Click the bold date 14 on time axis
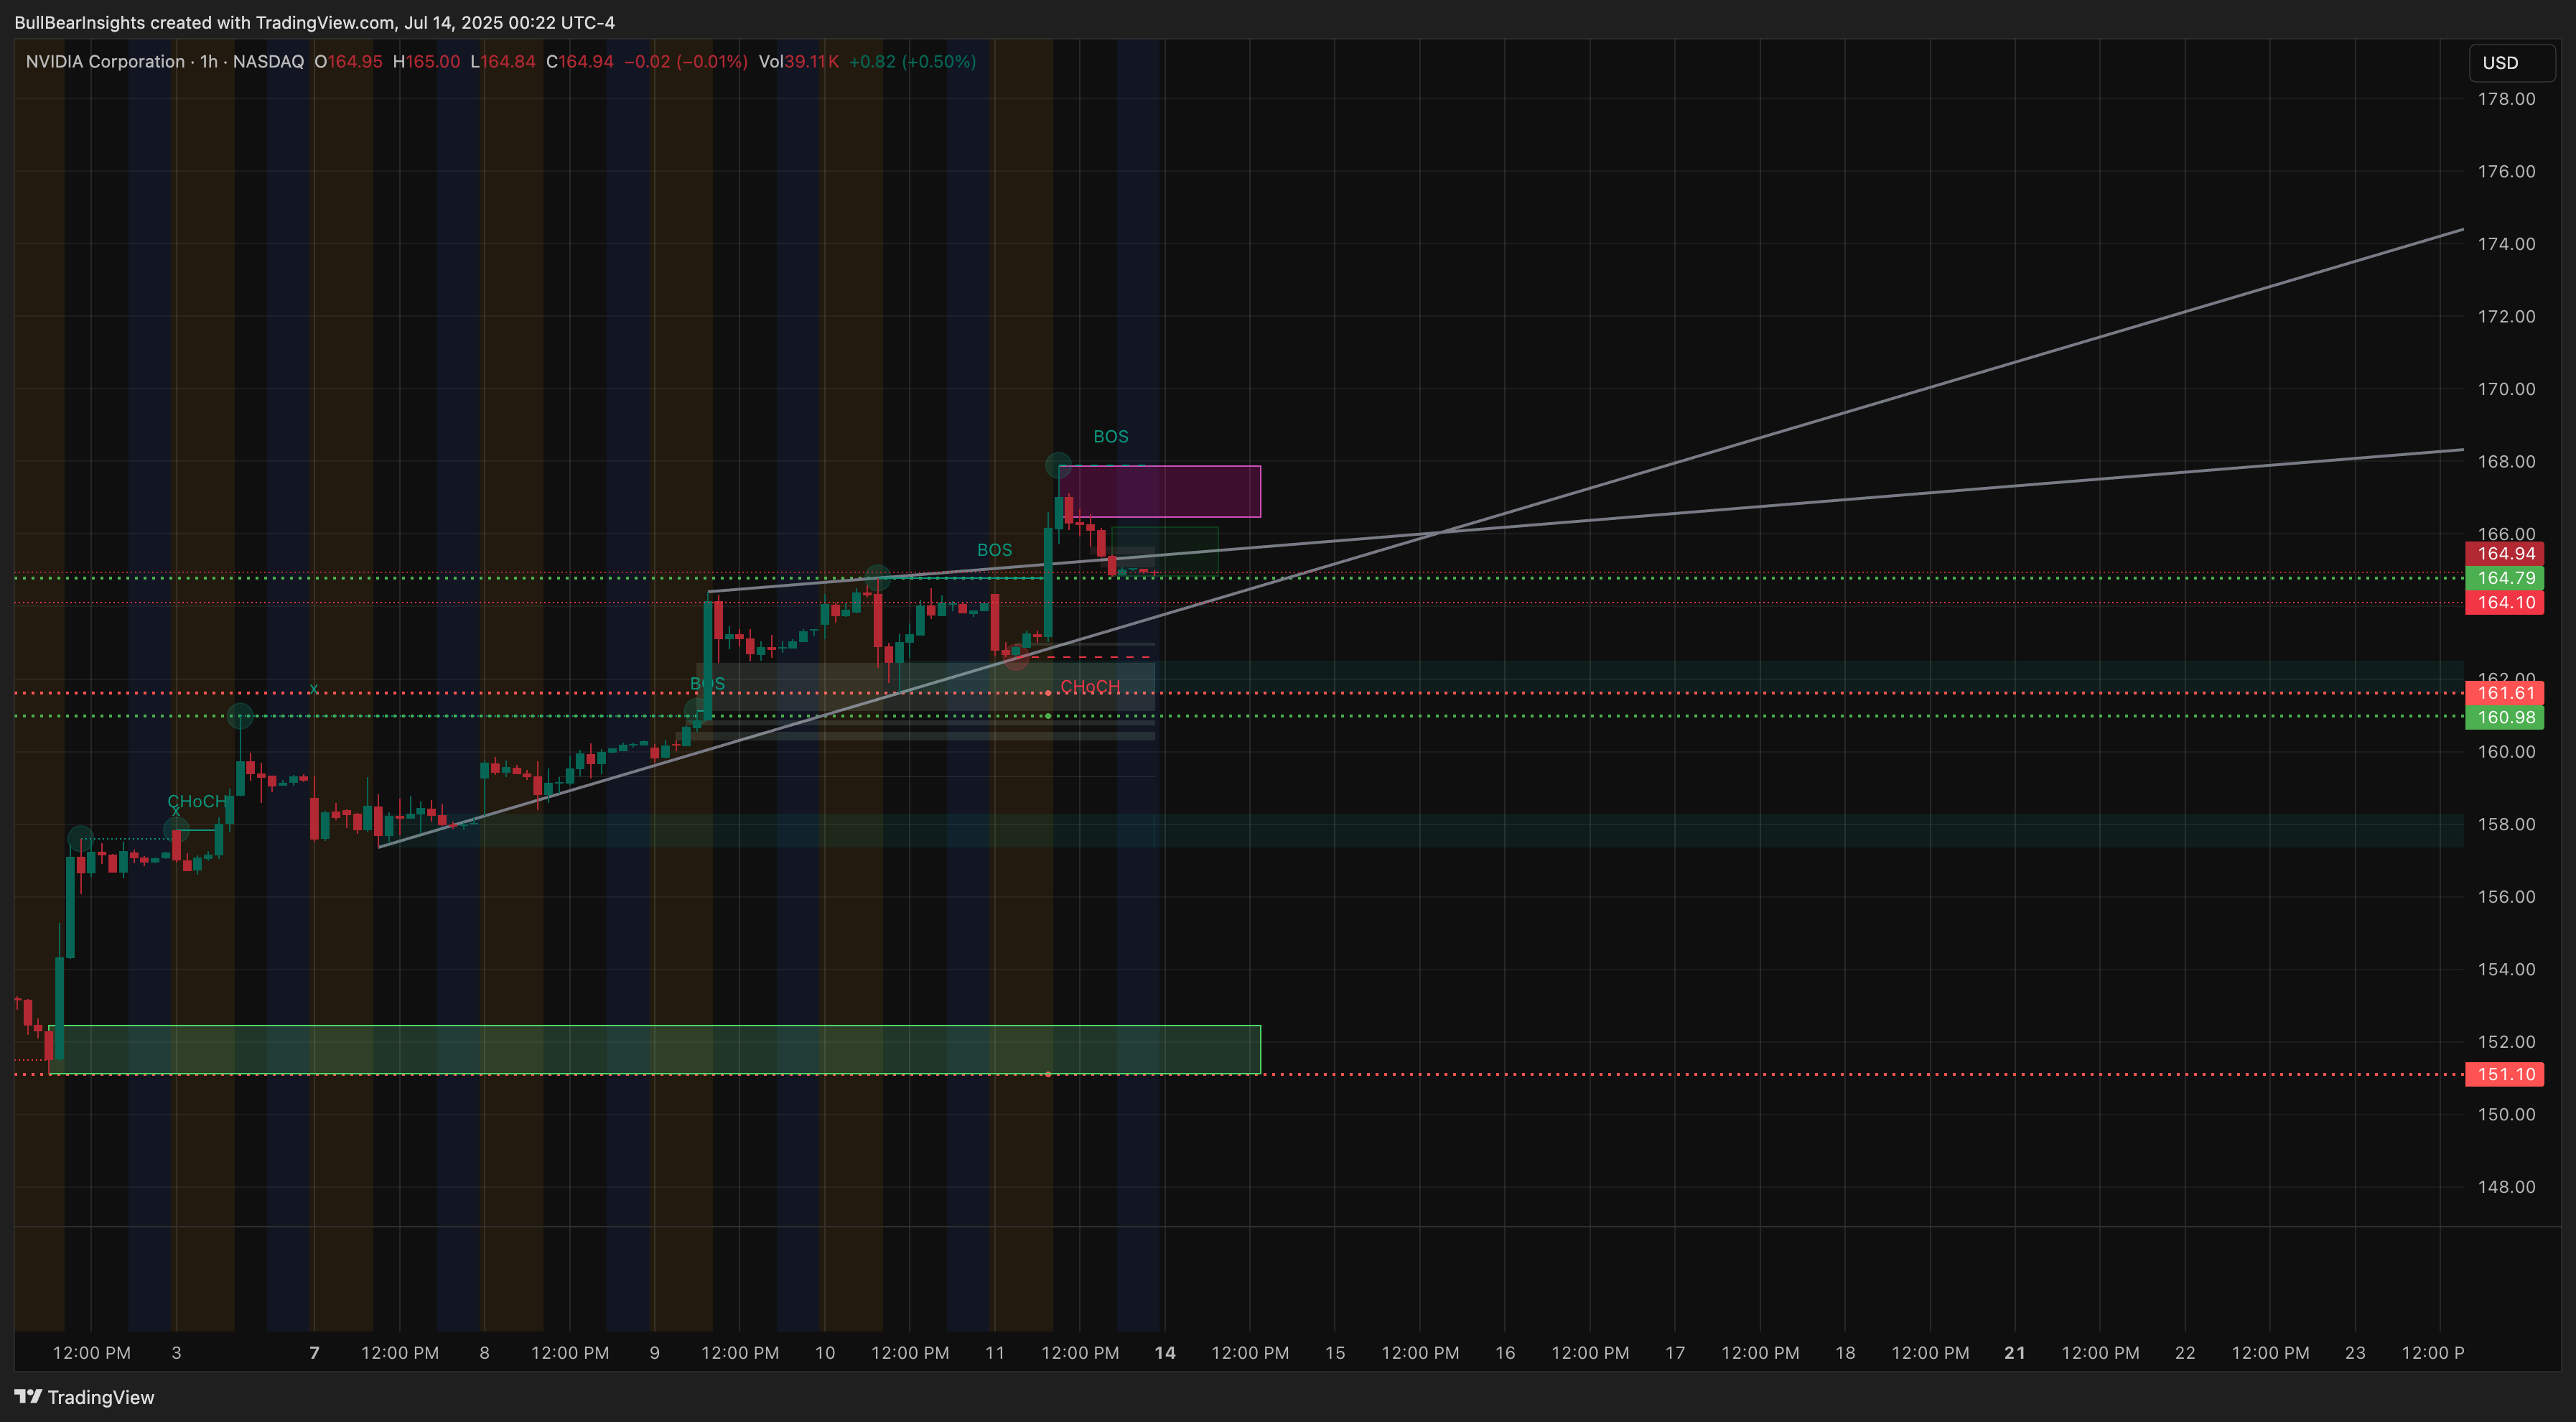Screen dimensions: 2576x1422 (1165, 1353)
